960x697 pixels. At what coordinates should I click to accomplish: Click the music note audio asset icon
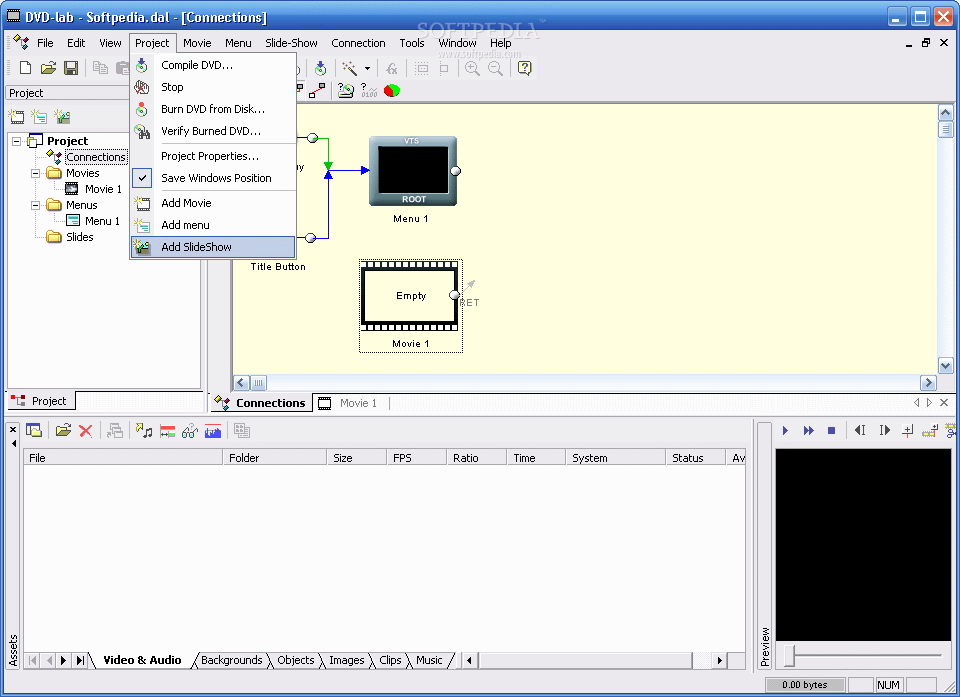(144, 431)
